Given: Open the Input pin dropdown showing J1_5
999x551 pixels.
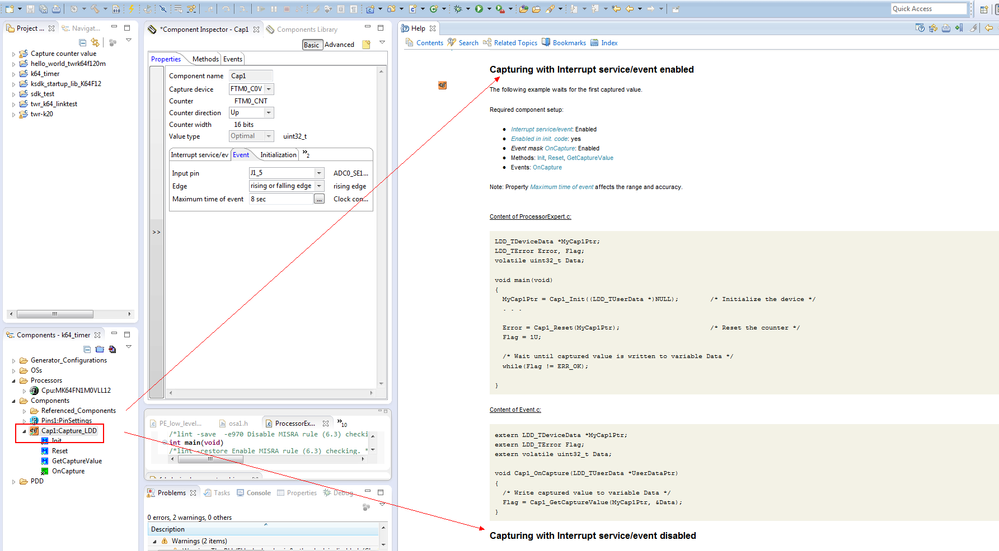Looking at the screenshot, I should [319, 173].
